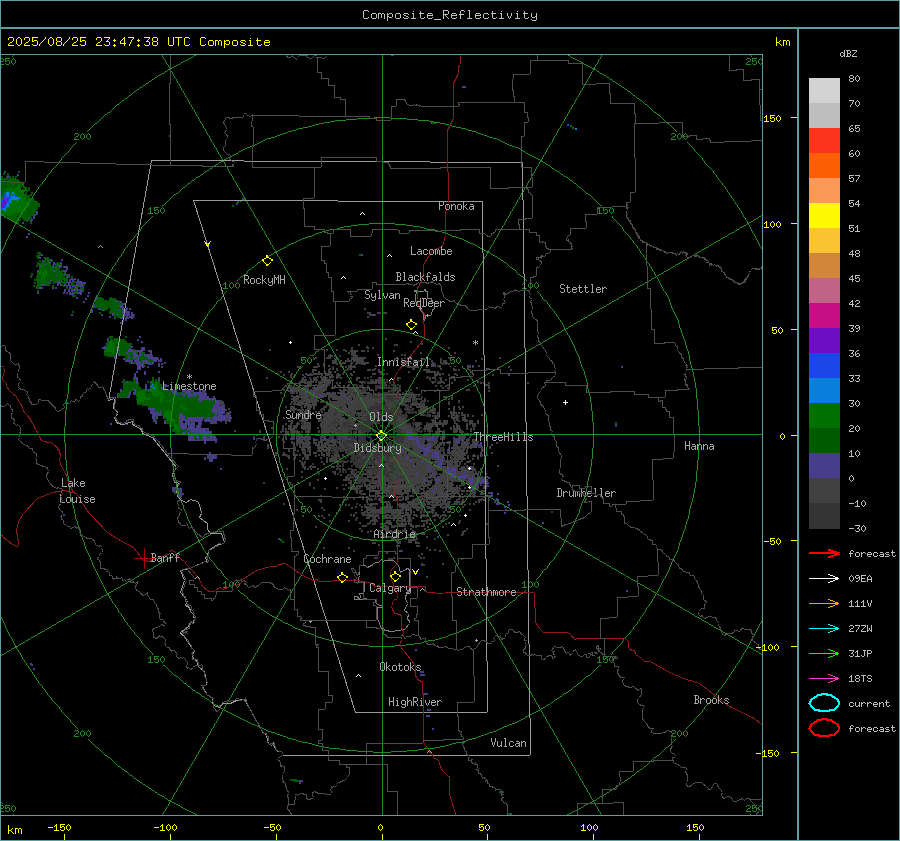This screenshot has height=841, width=900.
Task: Click the Innisfail town label
Action: coord(403,362)
